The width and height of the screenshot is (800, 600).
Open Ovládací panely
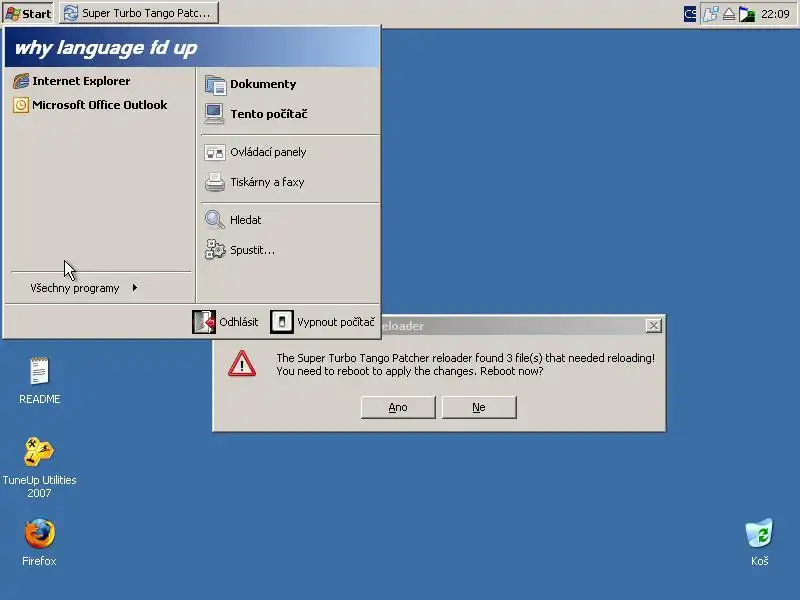(255, 152)
